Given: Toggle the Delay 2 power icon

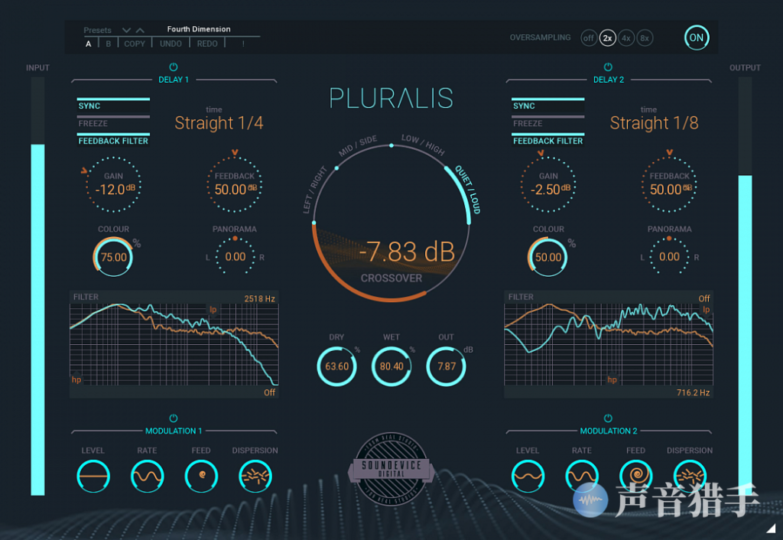Looking at the screenshot, I should (608, 66).
